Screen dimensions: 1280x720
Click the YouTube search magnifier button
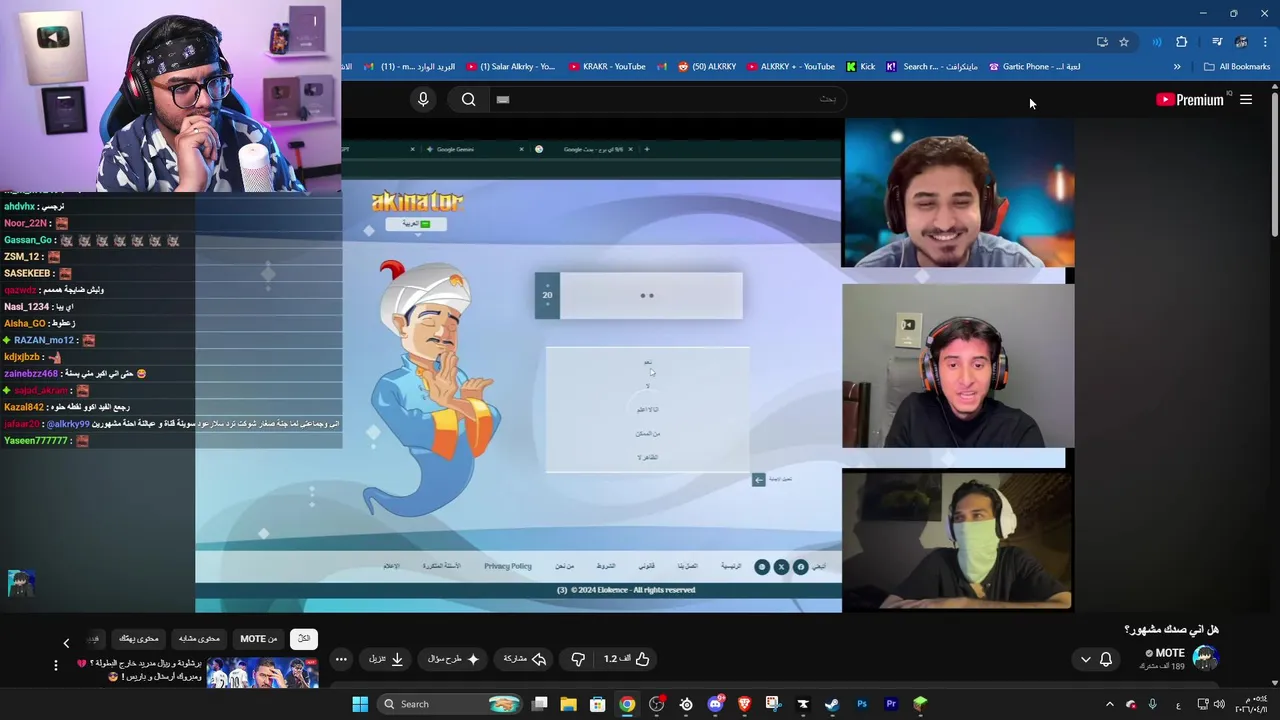tap(468, 99)
